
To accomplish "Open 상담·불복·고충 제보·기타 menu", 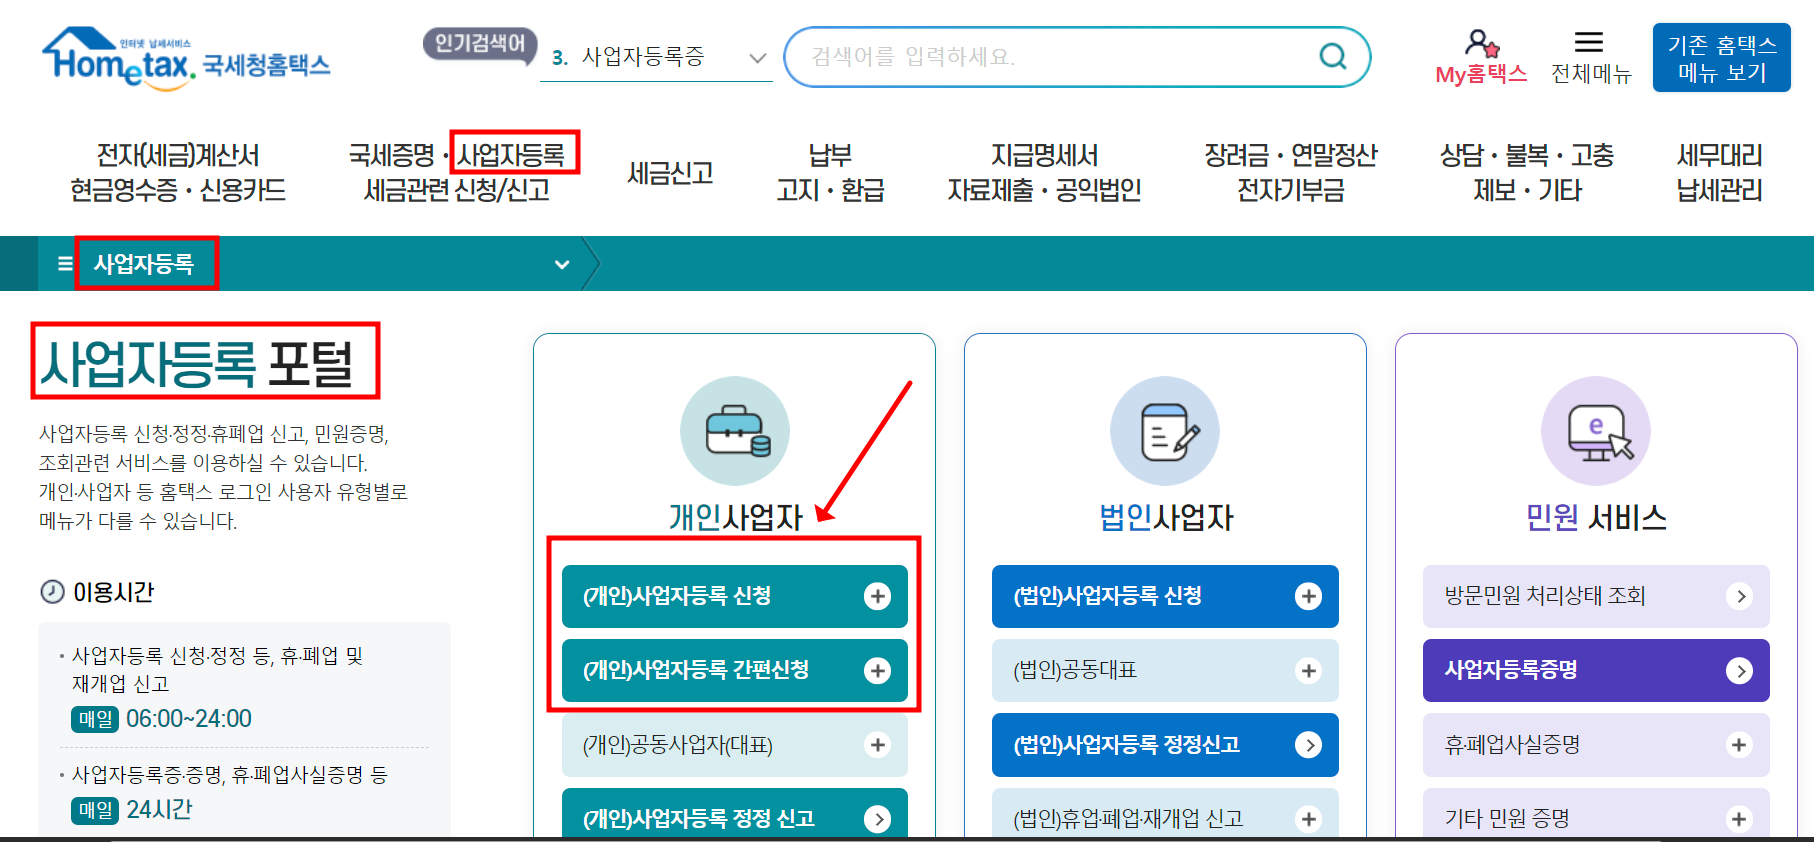I will [1527, 172].
